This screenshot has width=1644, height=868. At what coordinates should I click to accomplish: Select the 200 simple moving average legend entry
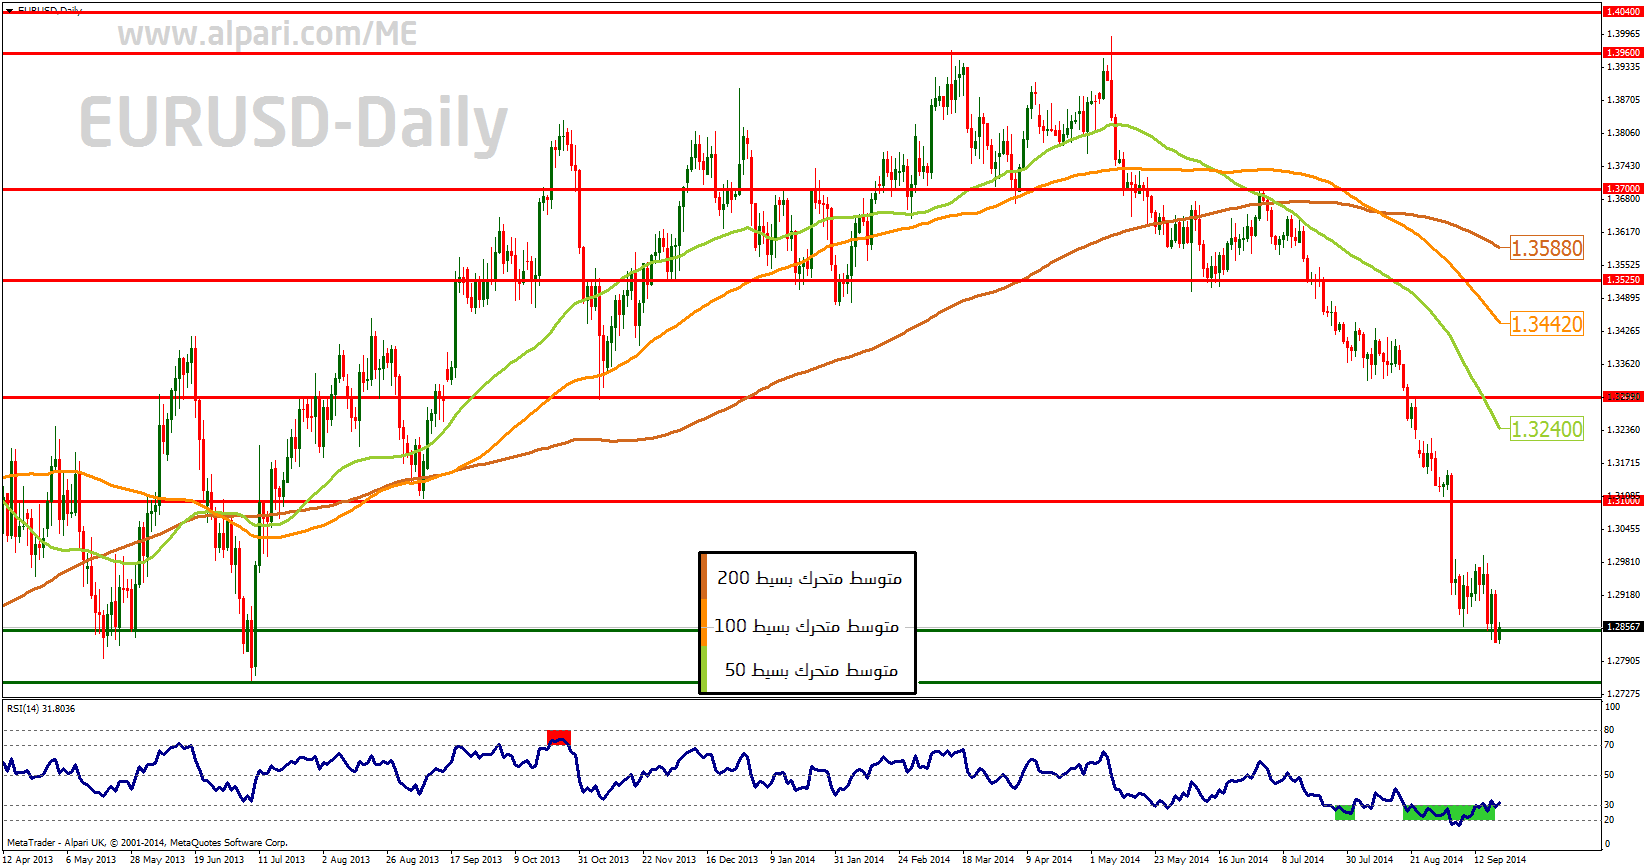(809, 578)
